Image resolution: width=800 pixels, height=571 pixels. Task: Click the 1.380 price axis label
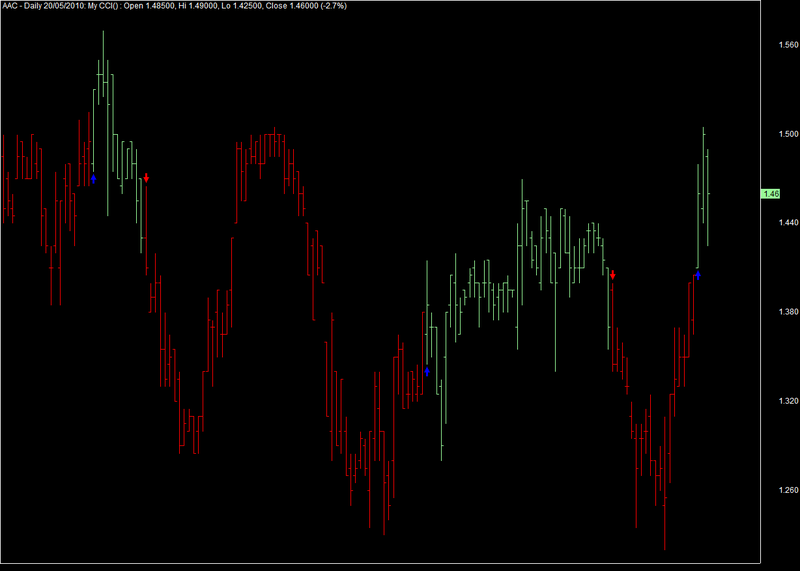(x=788, y=311)
